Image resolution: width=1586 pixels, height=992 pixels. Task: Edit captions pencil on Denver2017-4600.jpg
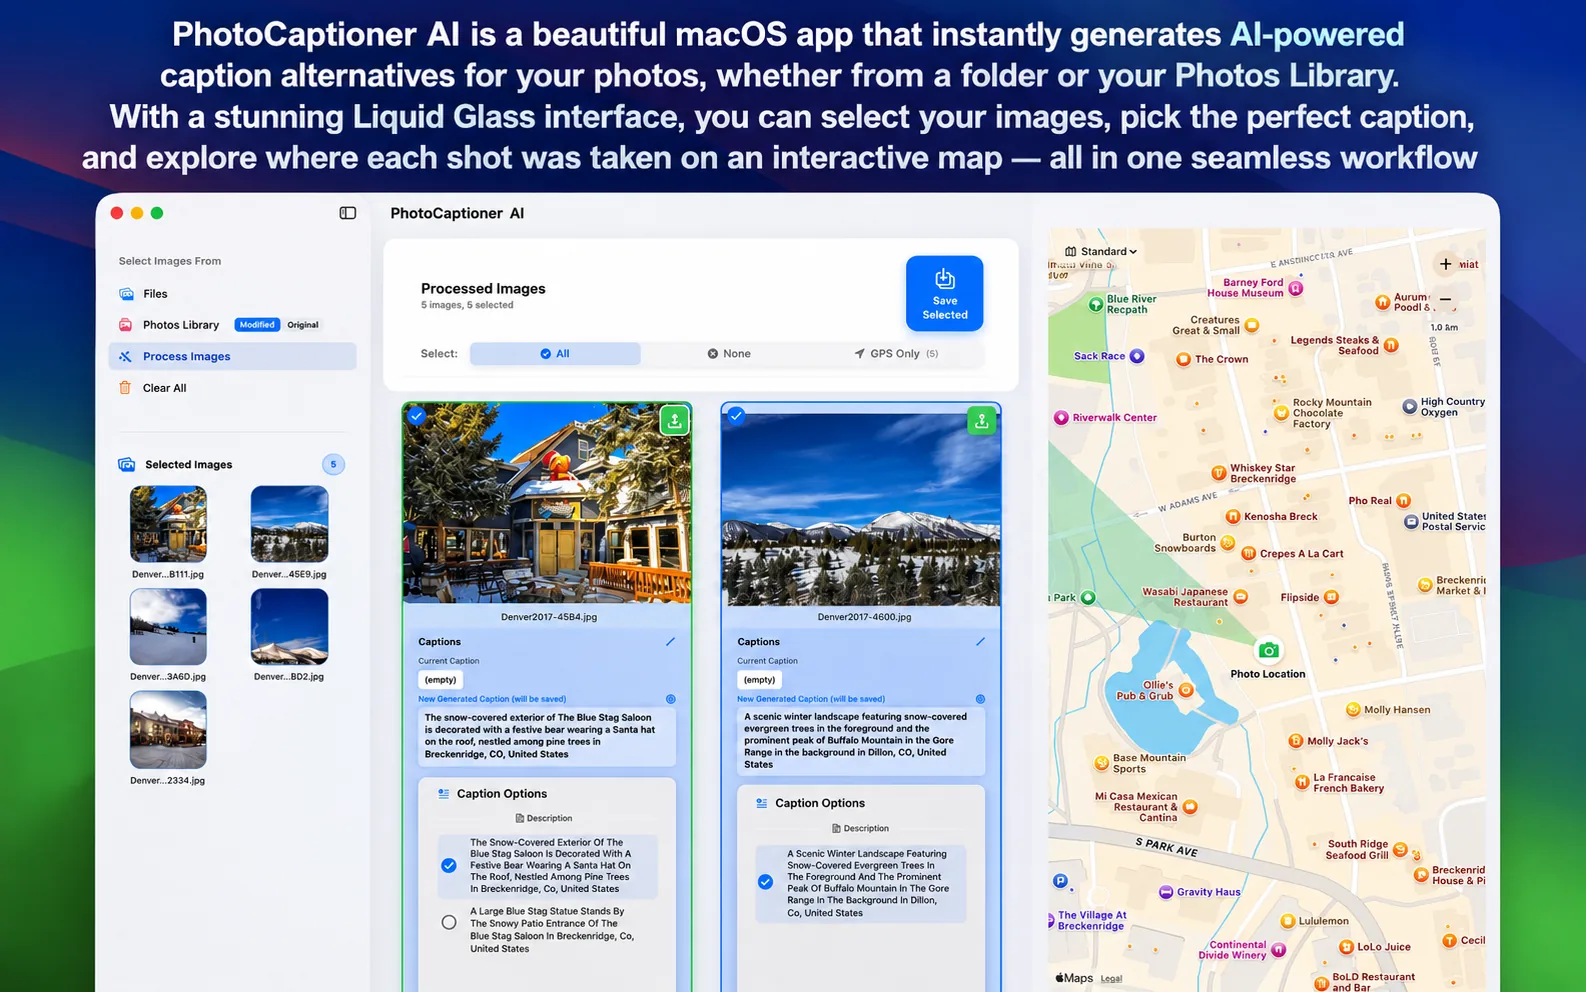[980, 642]
